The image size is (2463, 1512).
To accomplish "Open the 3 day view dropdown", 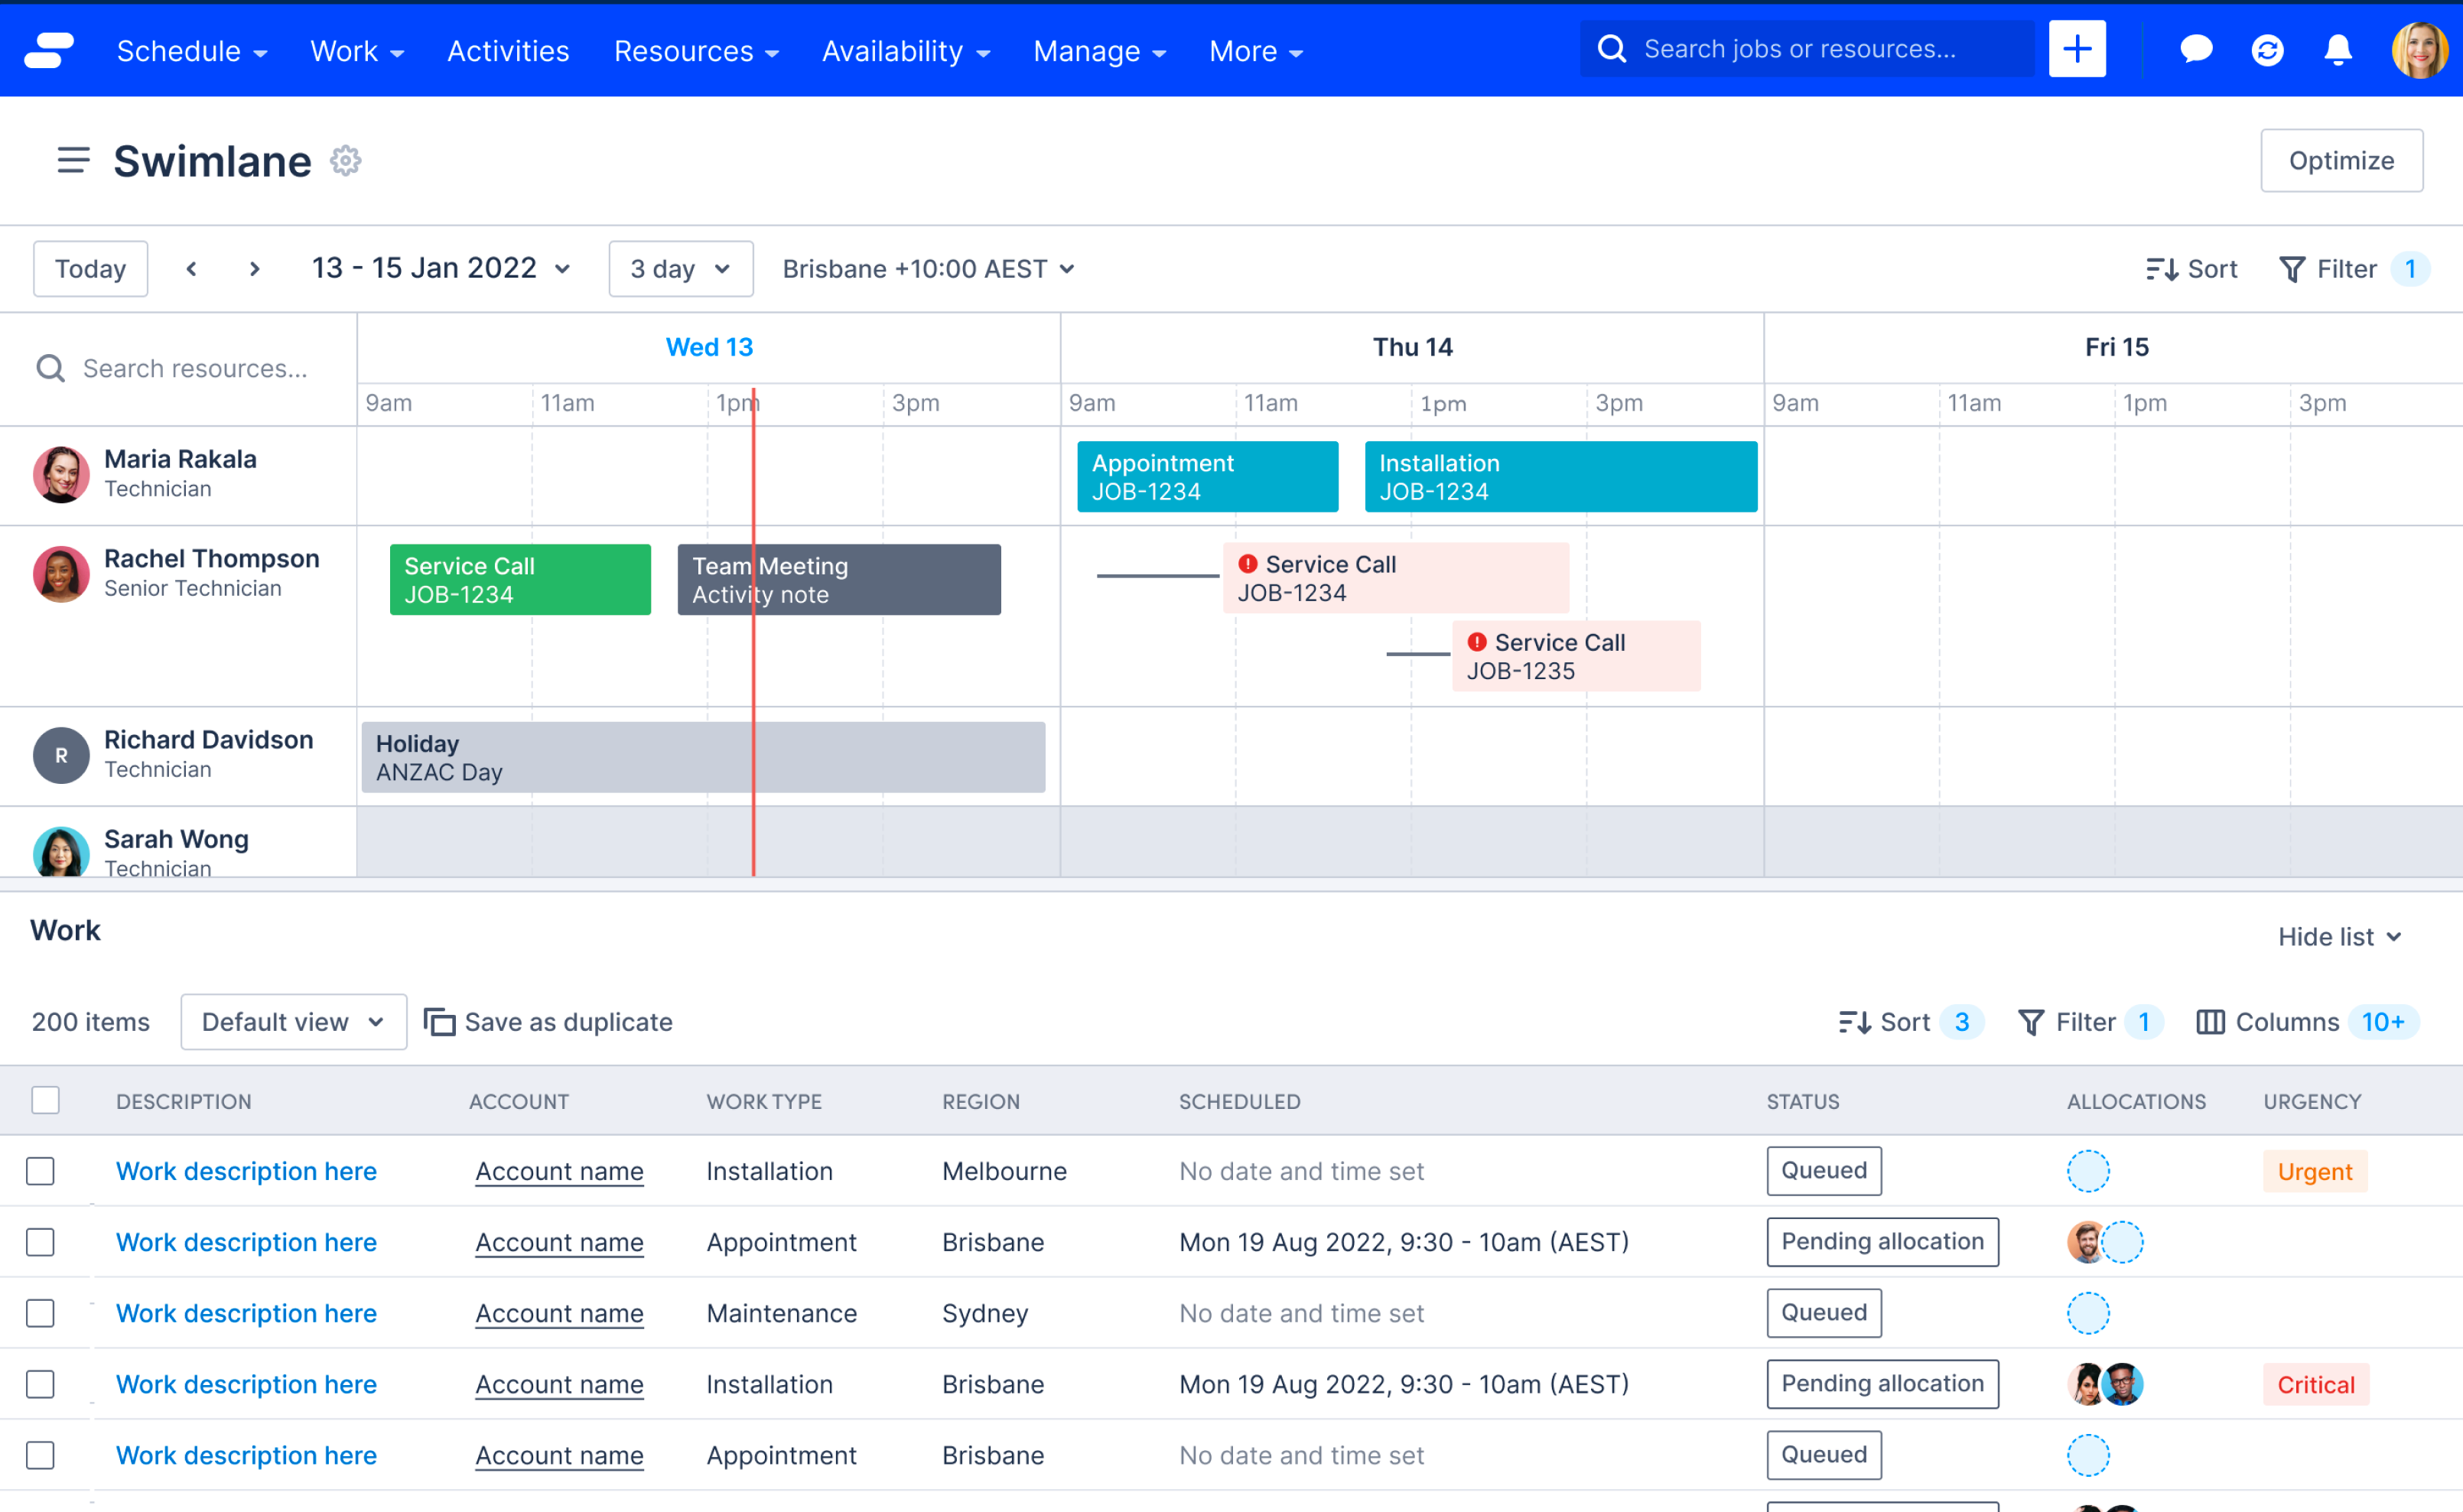I will 680,268.
